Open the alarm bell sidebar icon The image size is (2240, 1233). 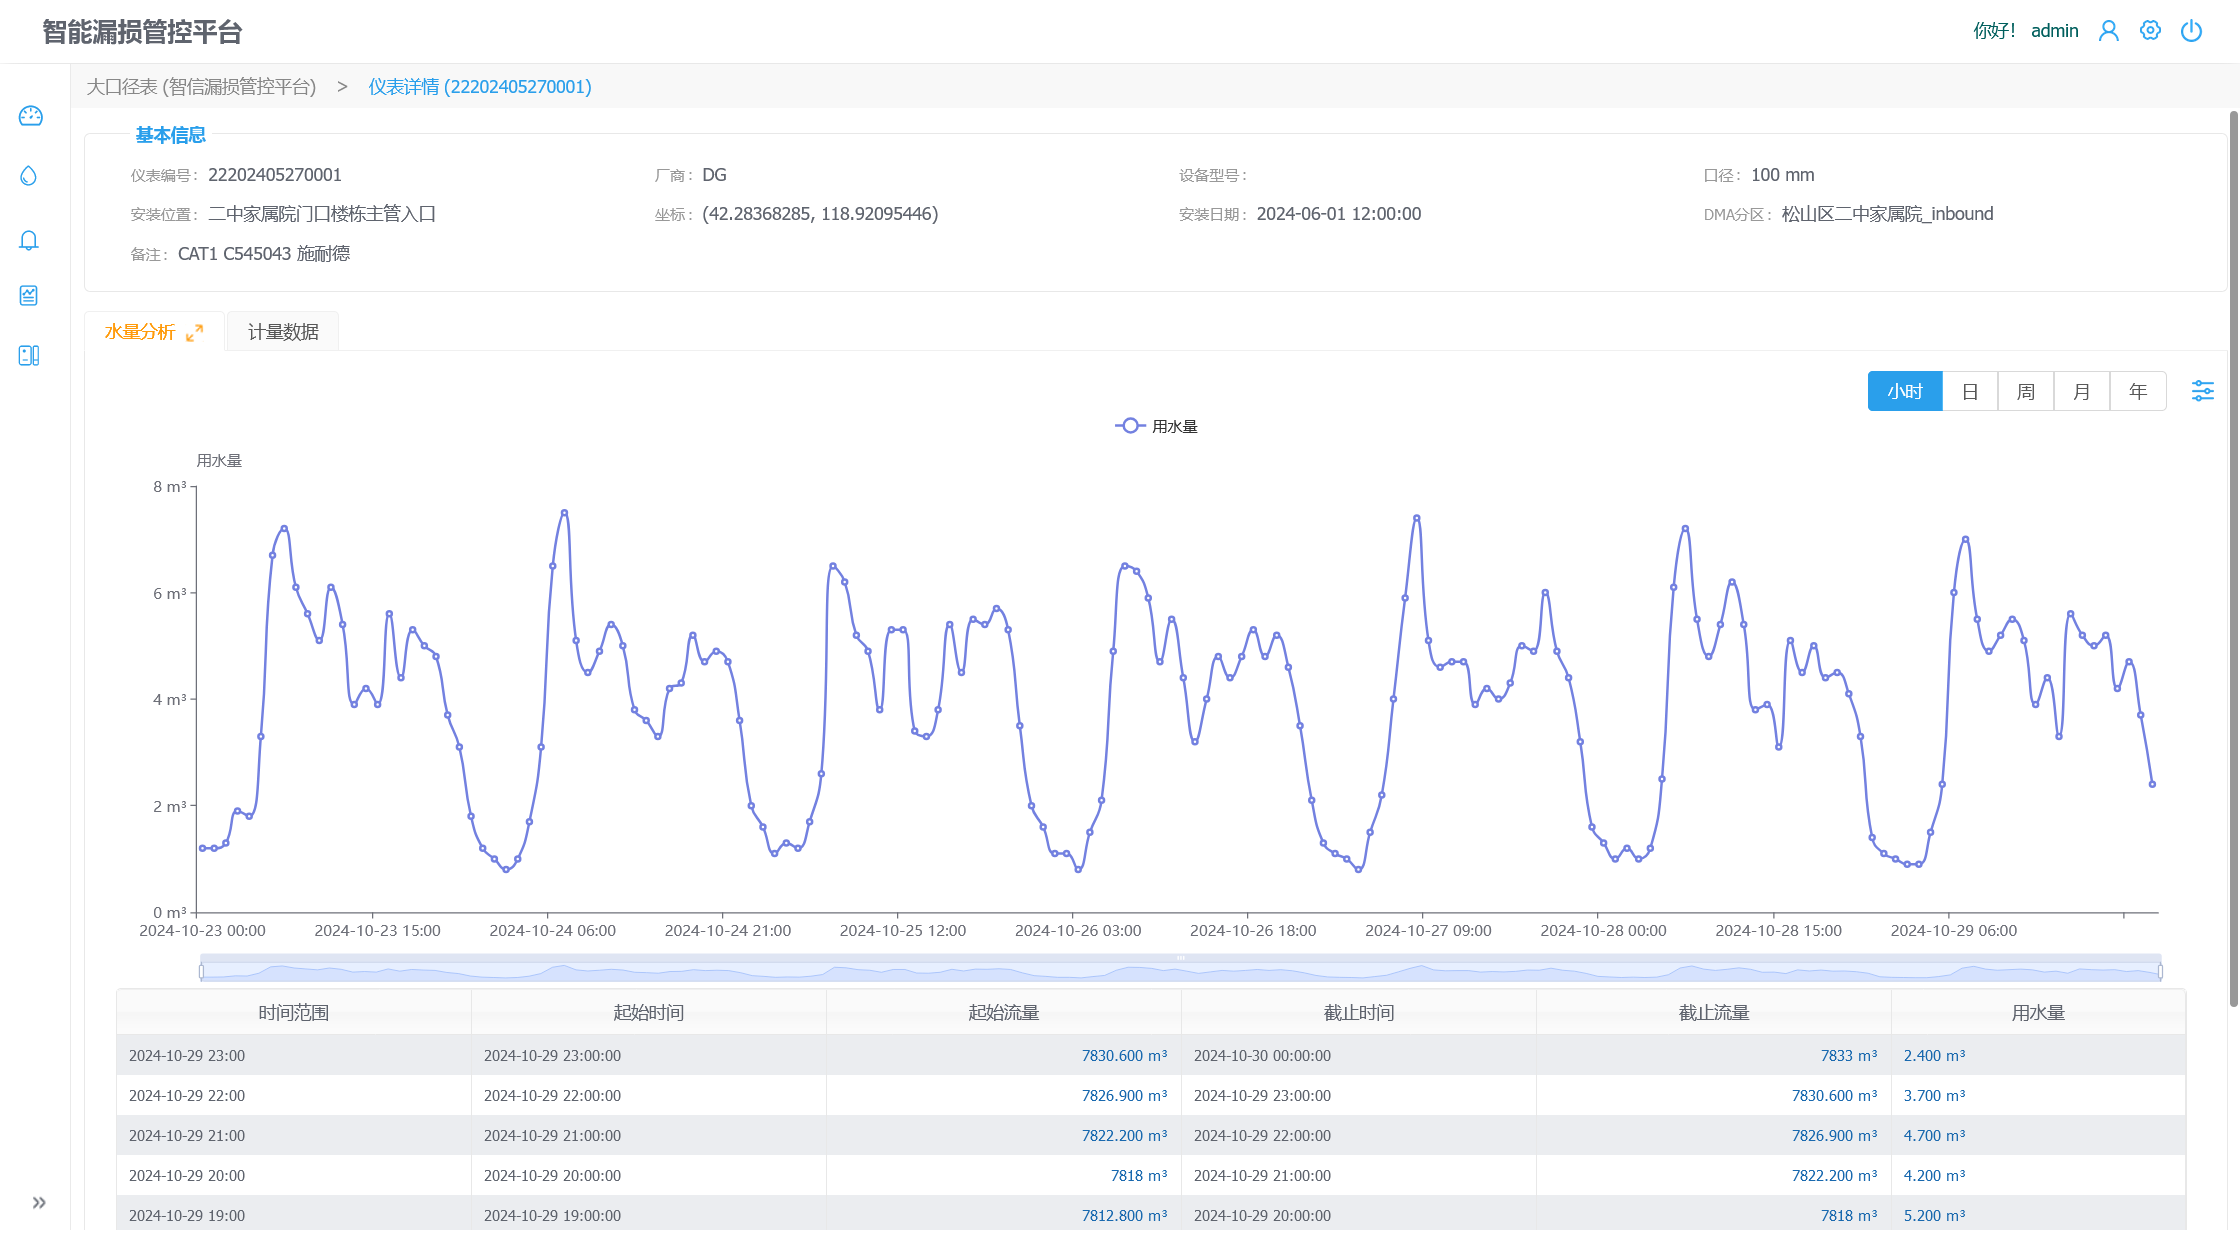tap(29, 240)
